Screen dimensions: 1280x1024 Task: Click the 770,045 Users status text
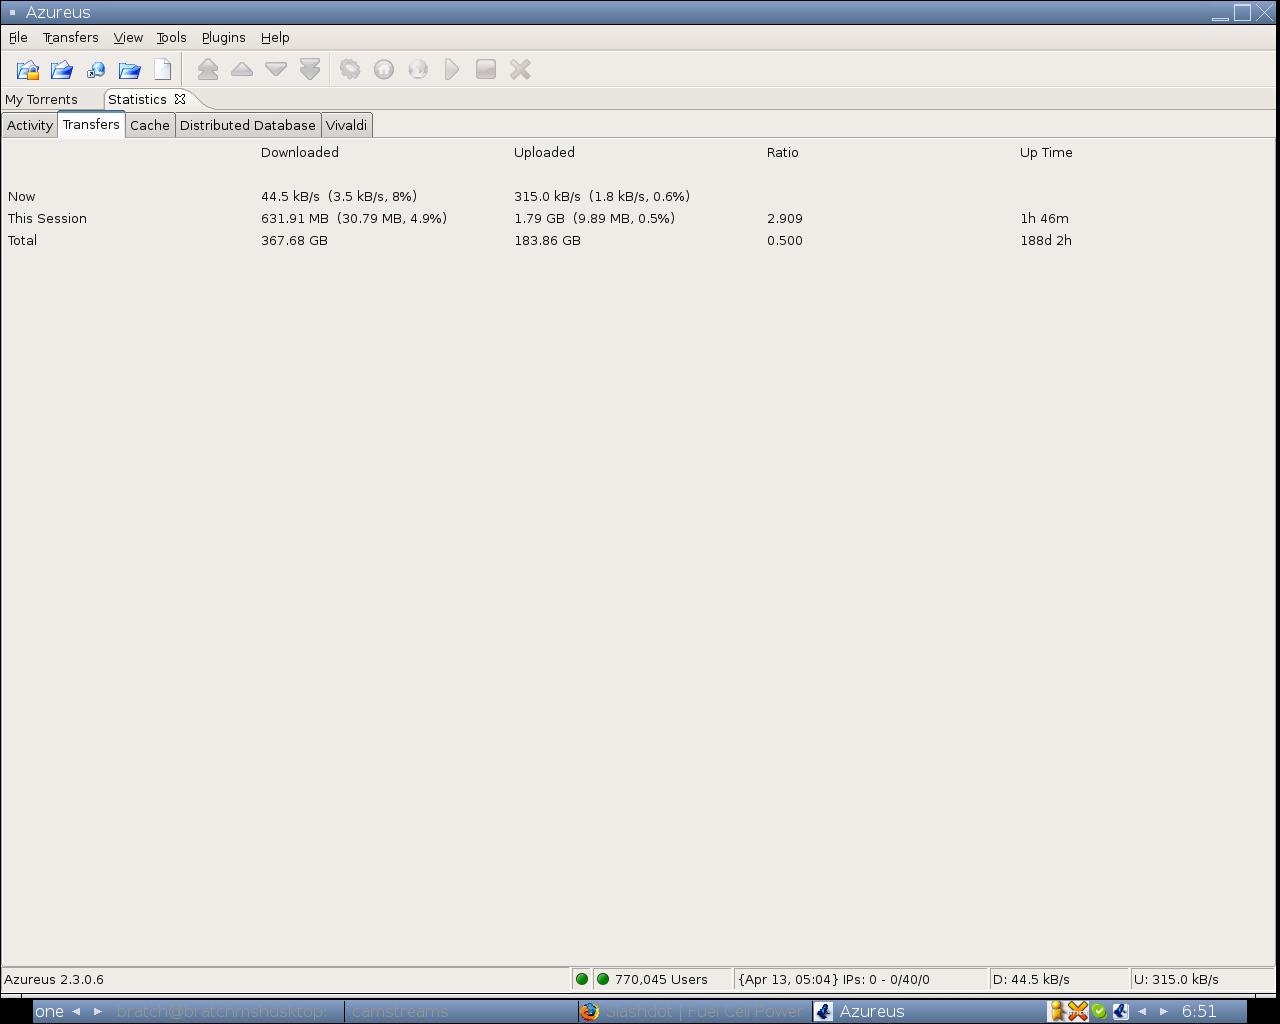pyautogui.click(x=661, y=979)
